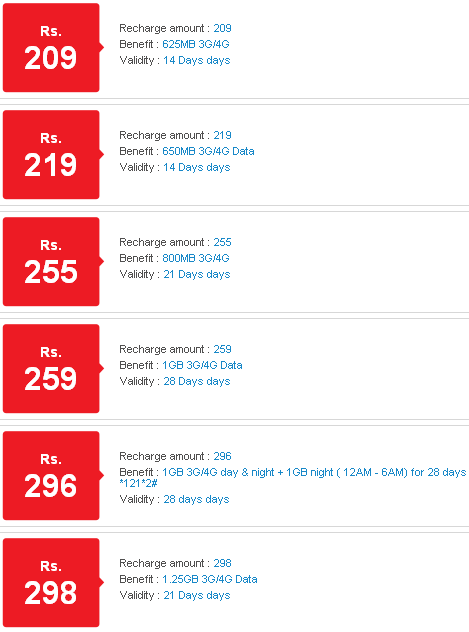The height and width of the screenshot is (632, 469).
Task: Click the 800MB 3G/4G benefit text
Action: [x=196, y=258]
